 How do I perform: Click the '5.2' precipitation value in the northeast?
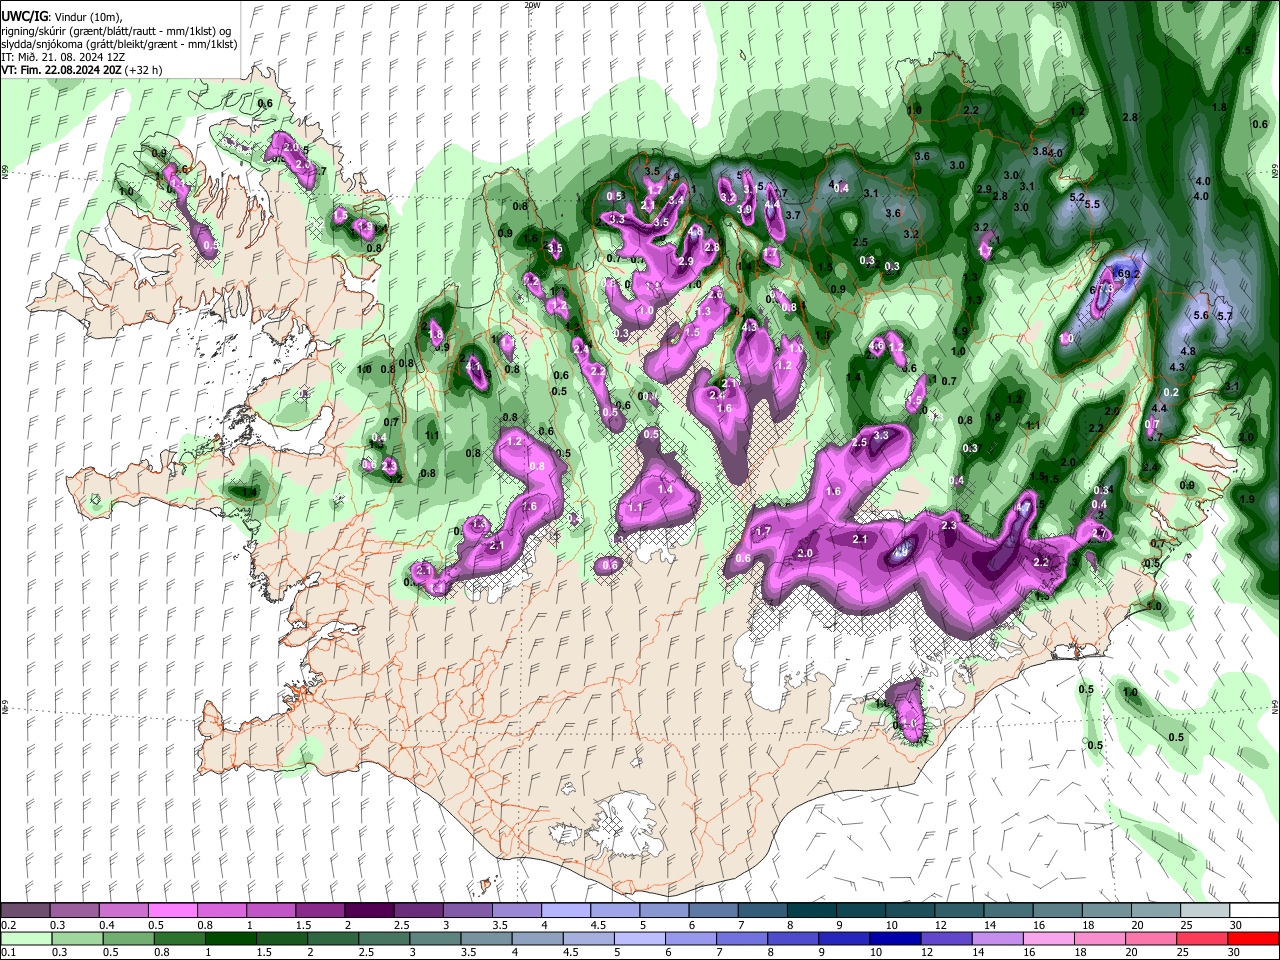[x=1077, y=198]
